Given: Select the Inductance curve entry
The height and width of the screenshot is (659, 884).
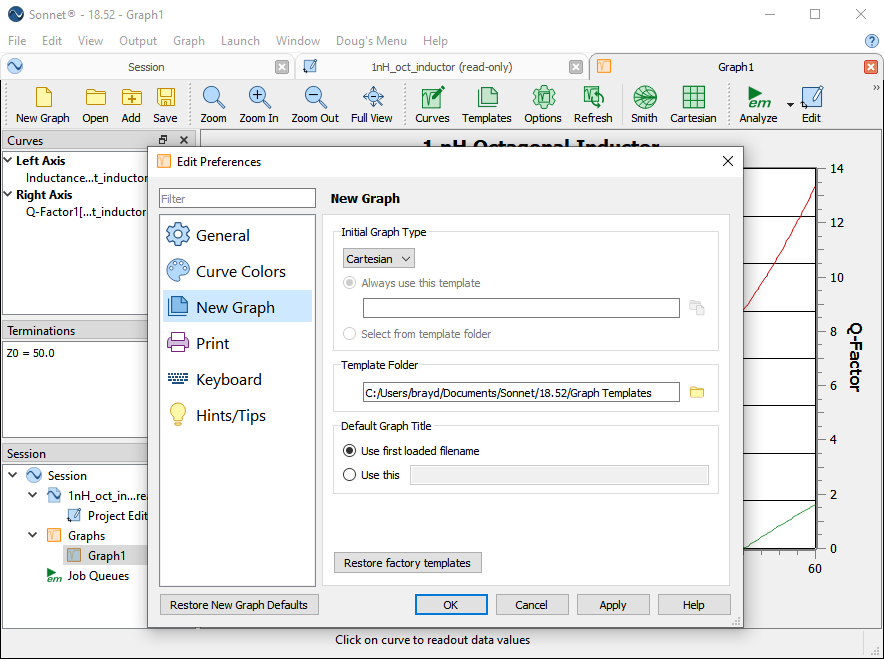Looking at the screenshot, I should (x=86, y=178).
